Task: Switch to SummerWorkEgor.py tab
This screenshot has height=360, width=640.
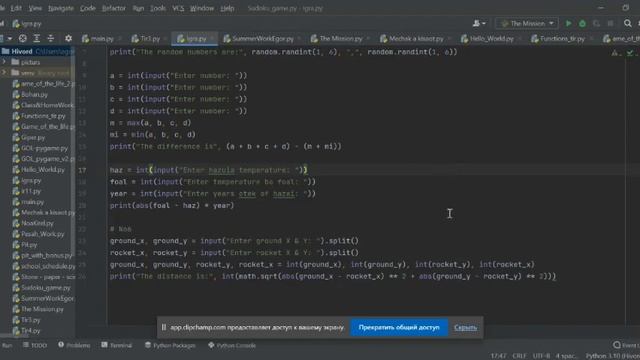Action: pos(262,39)
